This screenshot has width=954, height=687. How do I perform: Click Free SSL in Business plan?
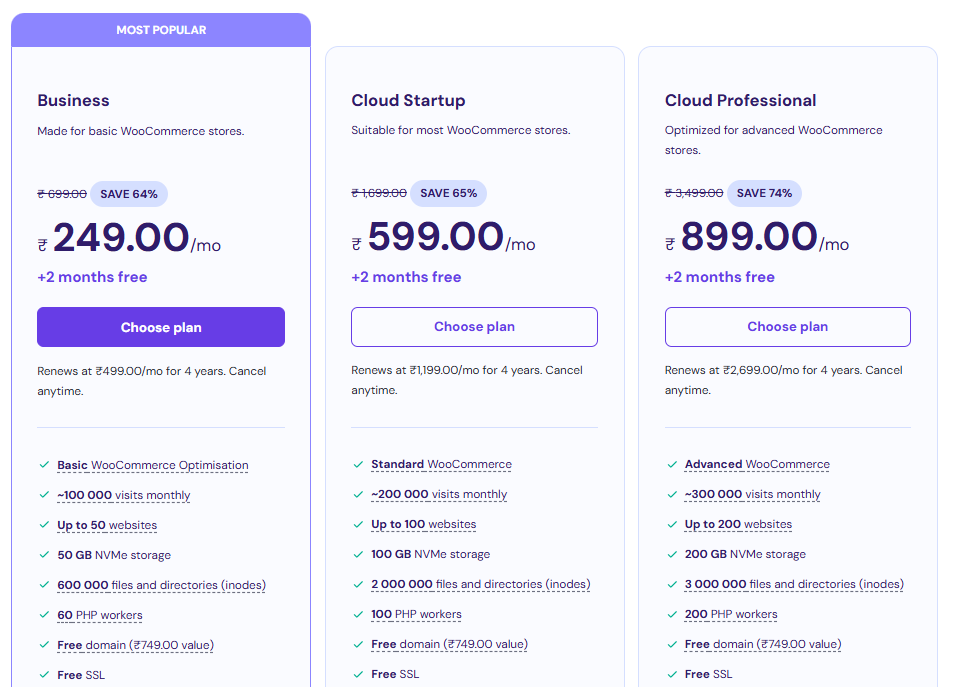click(81, 675)
